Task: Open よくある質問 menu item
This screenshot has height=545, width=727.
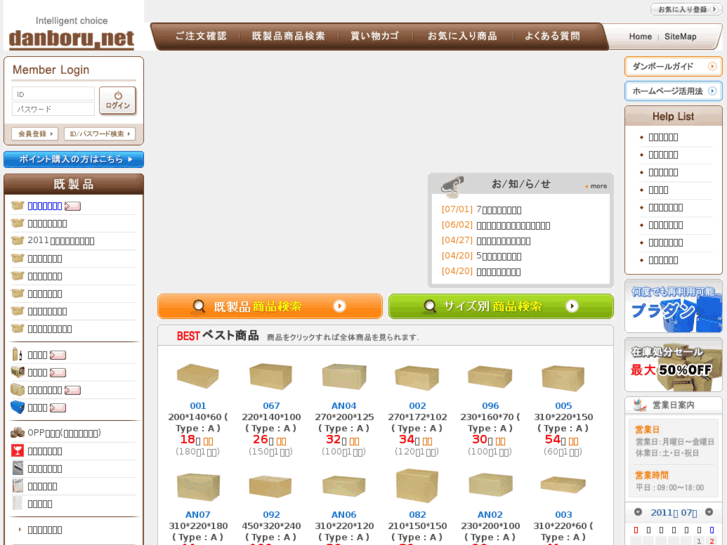Action: [552, 36]
